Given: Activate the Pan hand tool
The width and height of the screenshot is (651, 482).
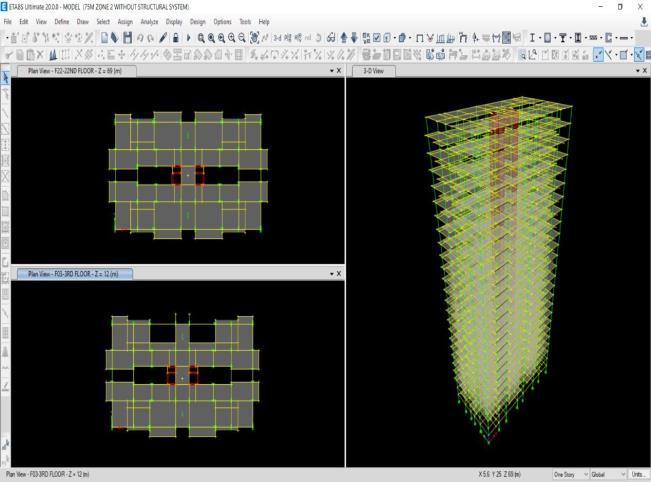Looking at the screenshot, I should point(255,38).
